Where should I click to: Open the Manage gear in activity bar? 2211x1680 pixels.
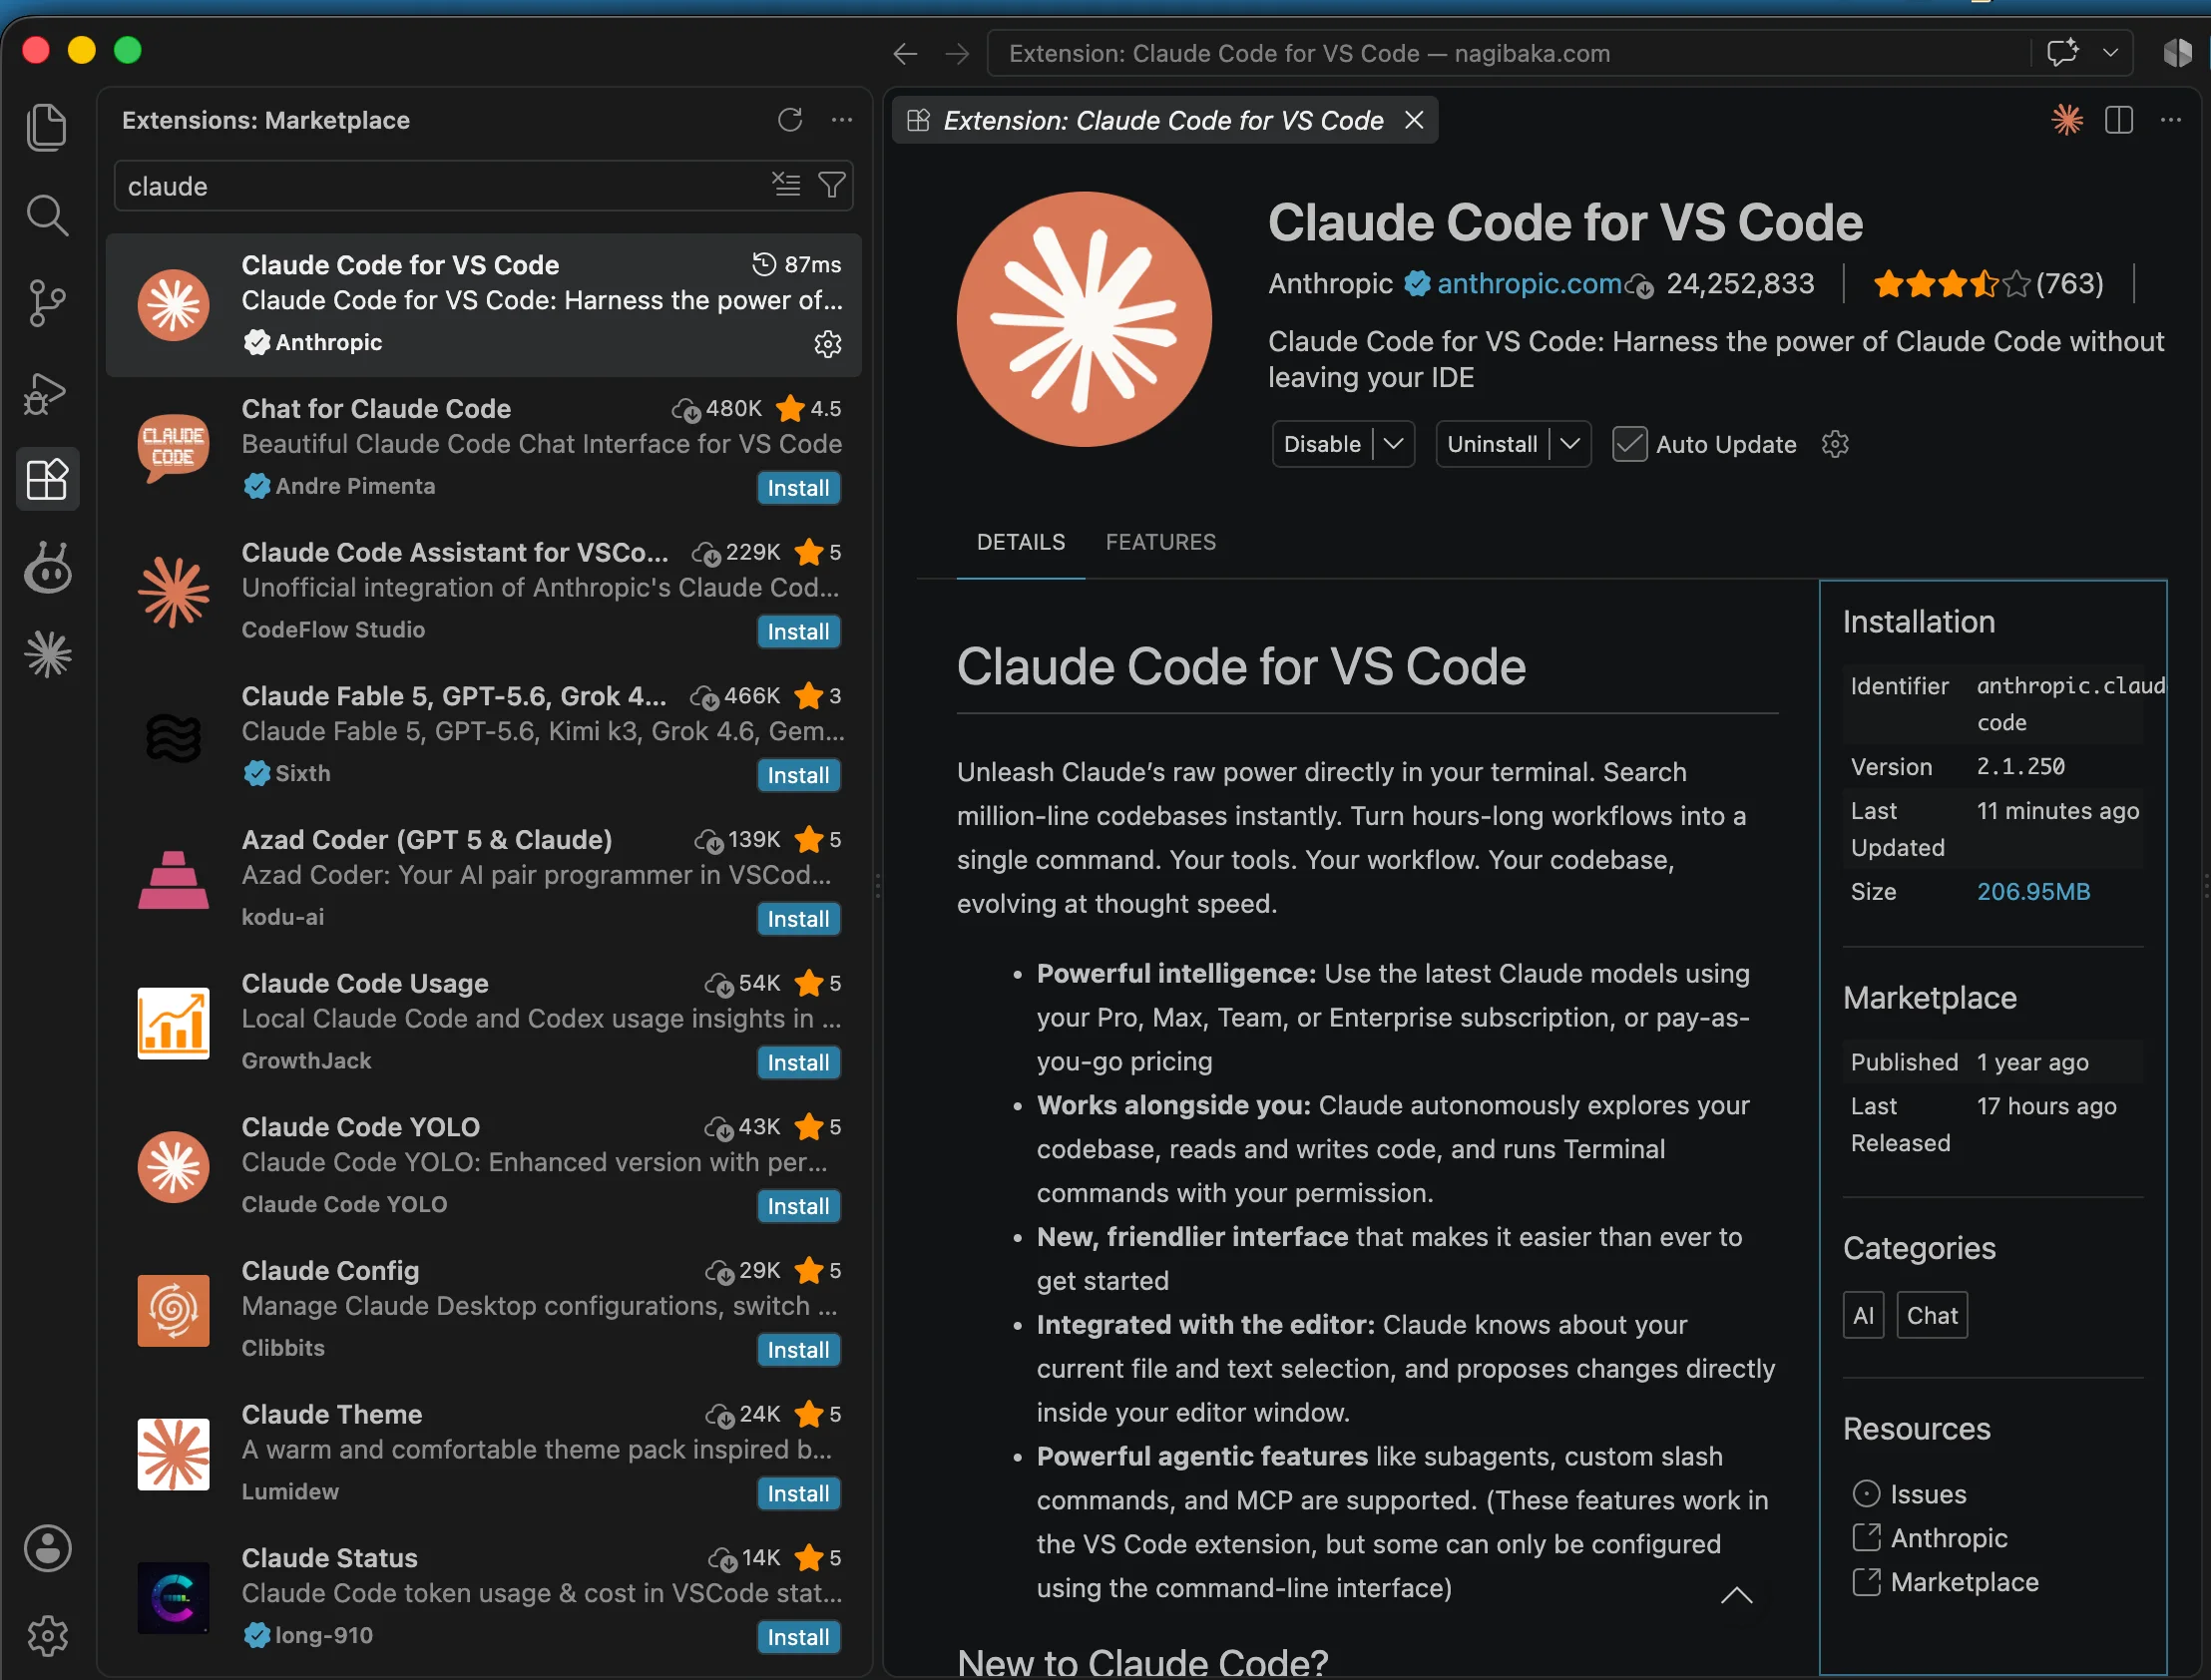point(47,1636)
